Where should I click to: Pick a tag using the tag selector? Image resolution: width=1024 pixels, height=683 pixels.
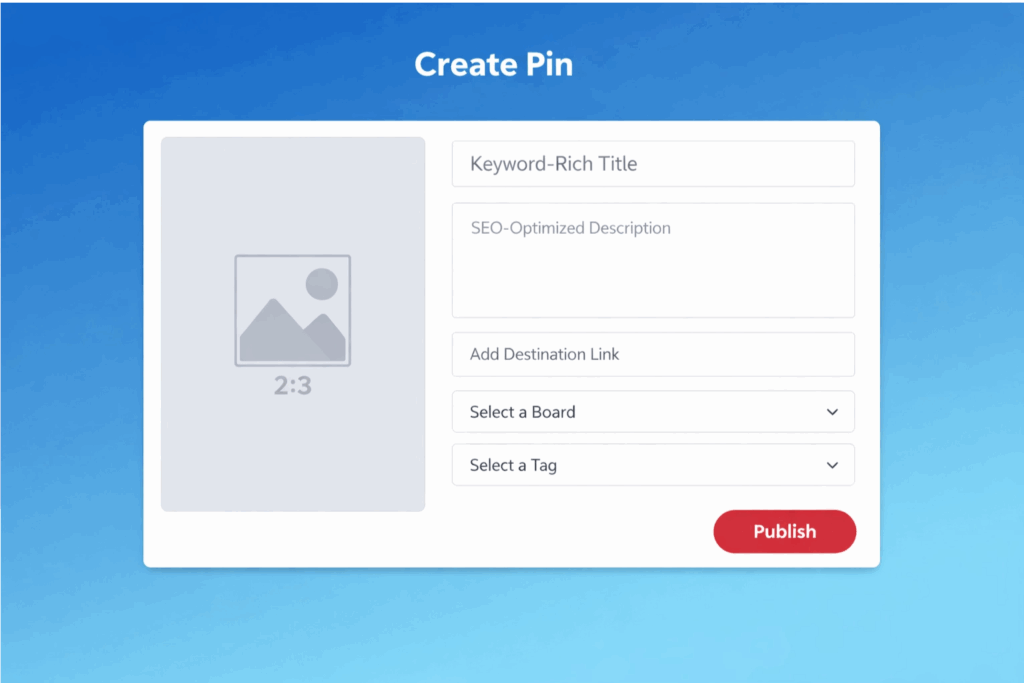653,465
